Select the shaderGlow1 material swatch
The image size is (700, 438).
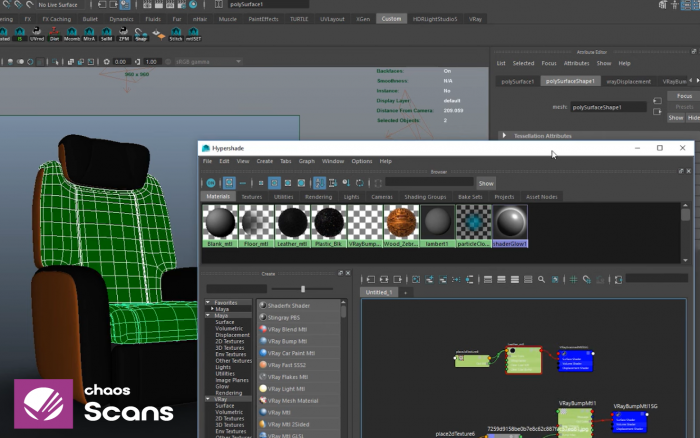coord(510,226)
